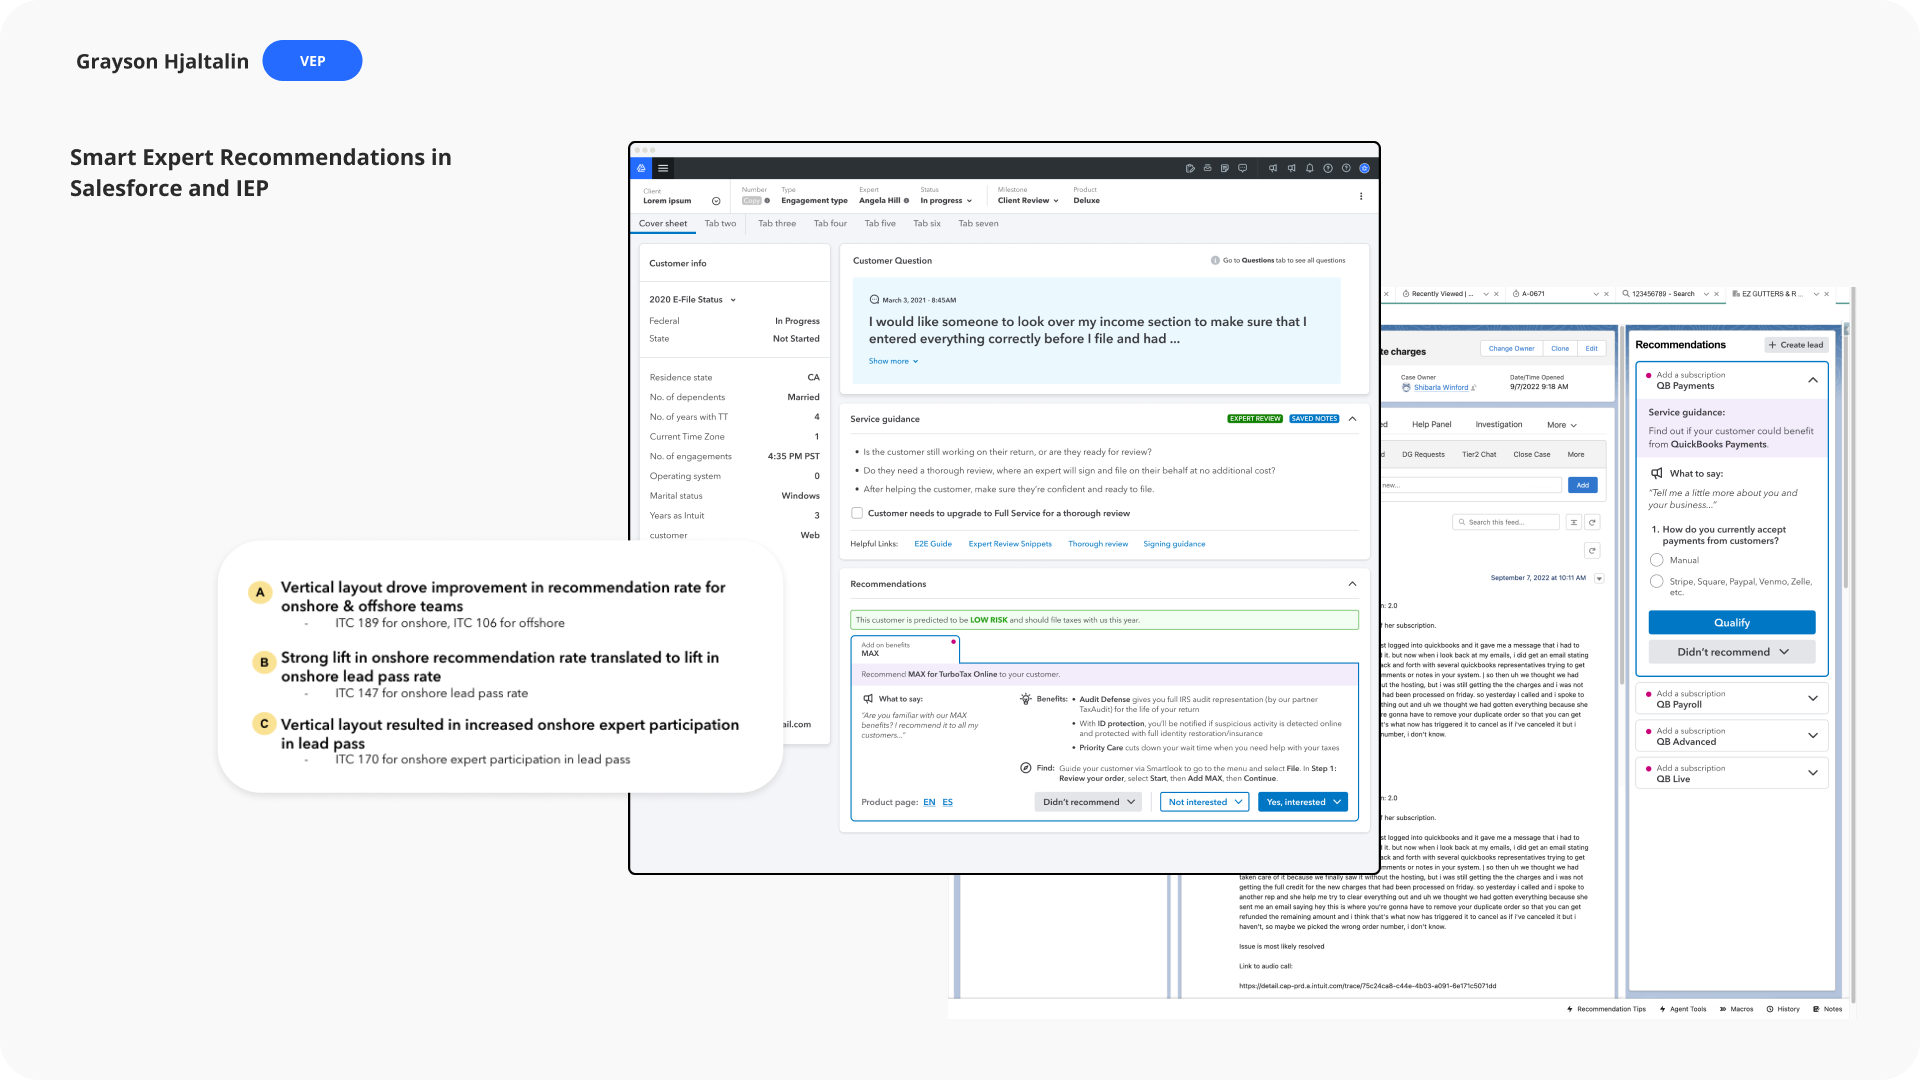Open the chat bubble icon in the top bar
This screenshot has height=1080, width=1920.
click(1242, 168)
